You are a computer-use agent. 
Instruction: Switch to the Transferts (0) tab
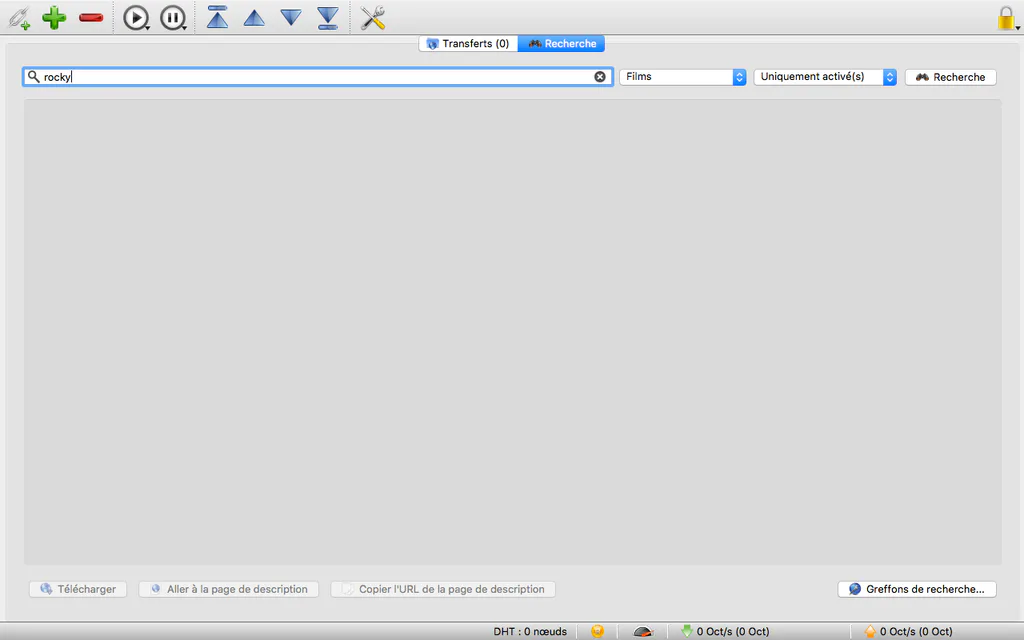468,44
